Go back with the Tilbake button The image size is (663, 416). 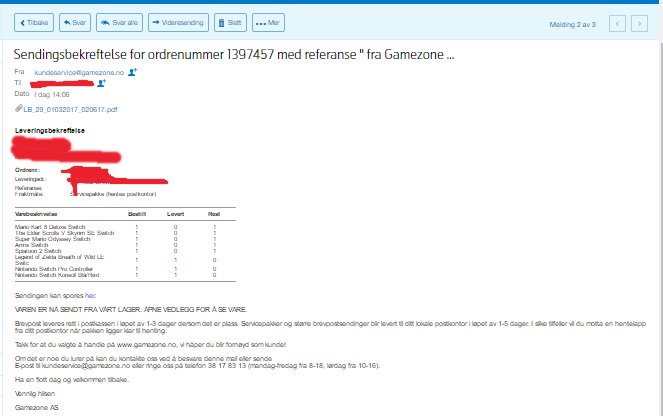(34, 23)
